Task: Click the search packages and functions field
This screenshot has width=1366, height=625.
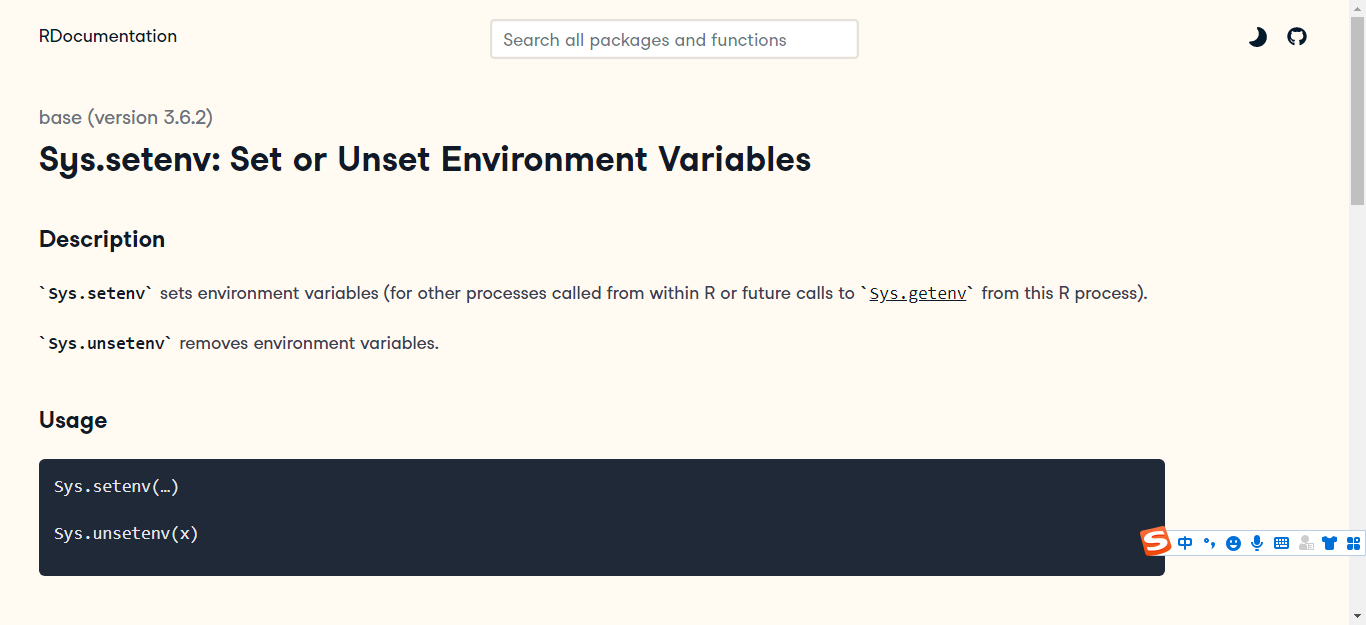Action: click(x=674, y=40)
